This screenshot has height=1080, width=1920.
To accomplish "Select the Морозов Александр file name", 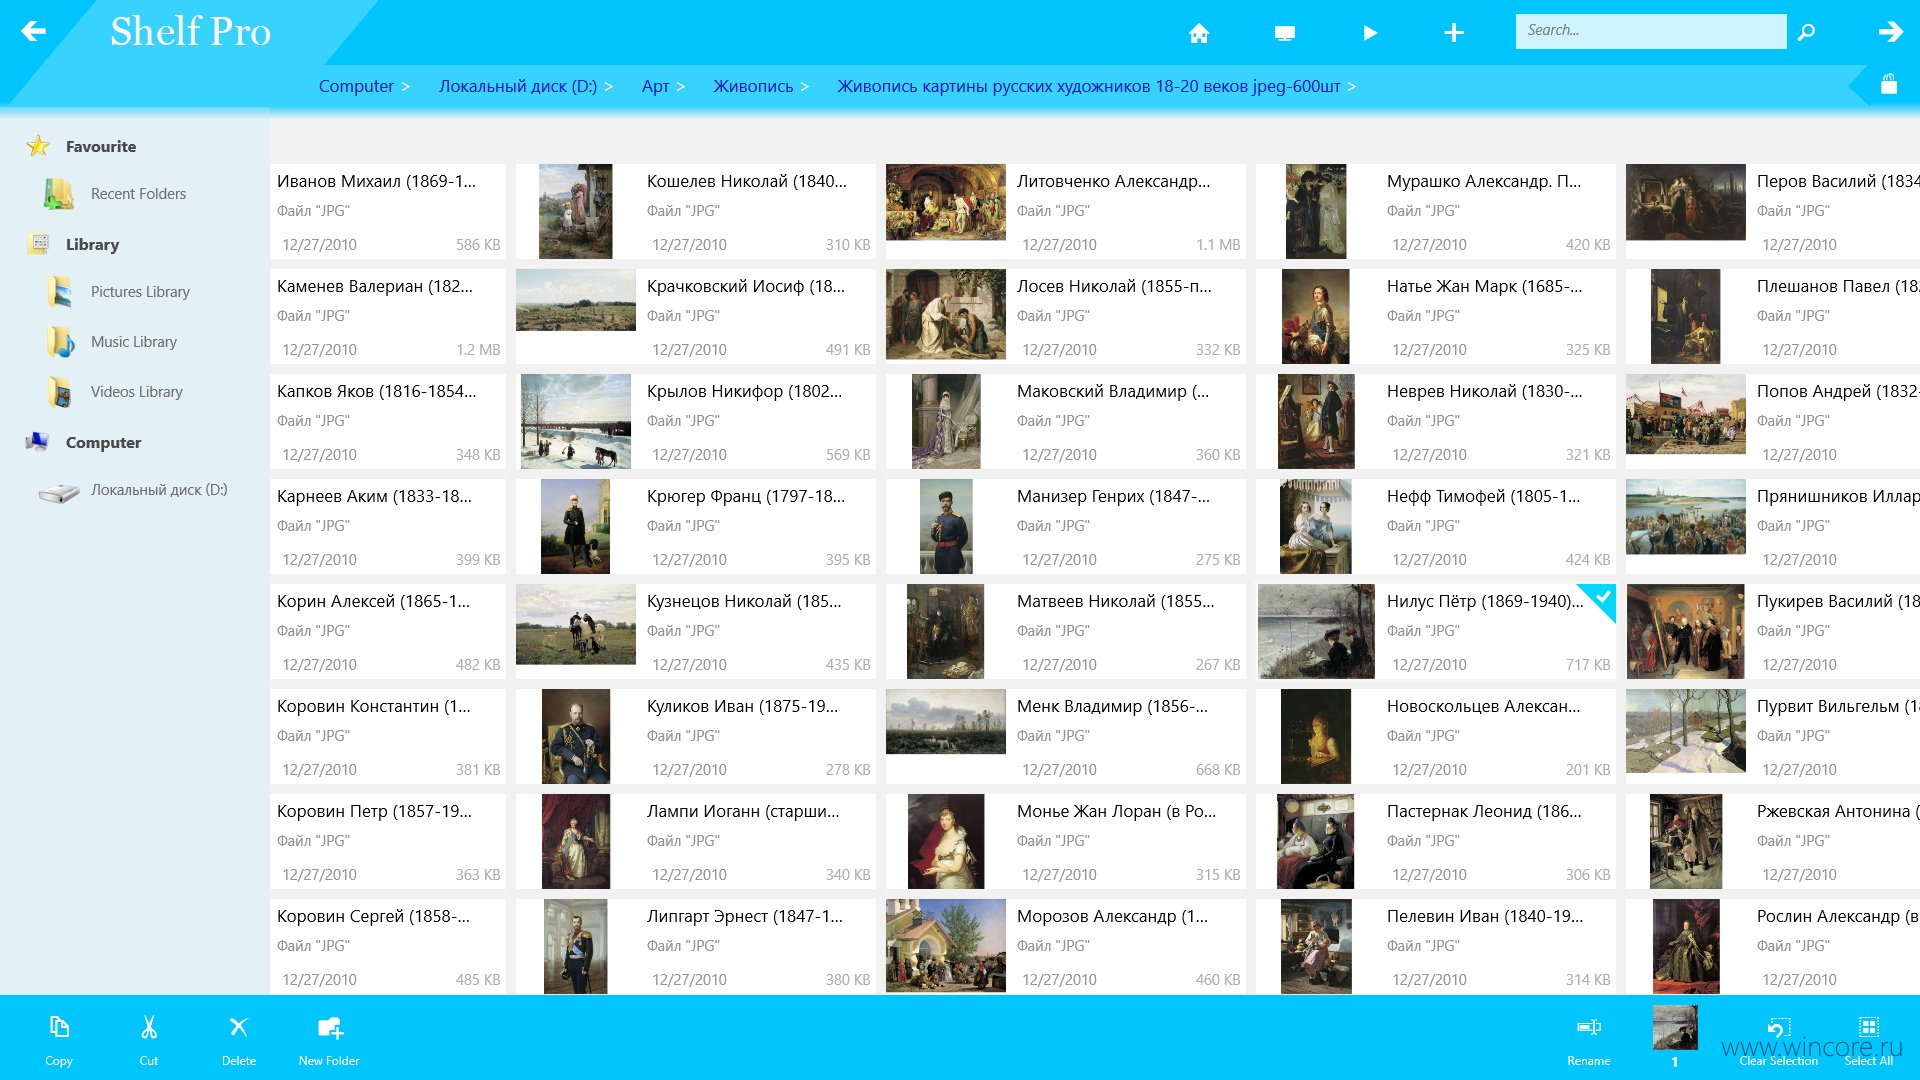I will (1112, 916).
